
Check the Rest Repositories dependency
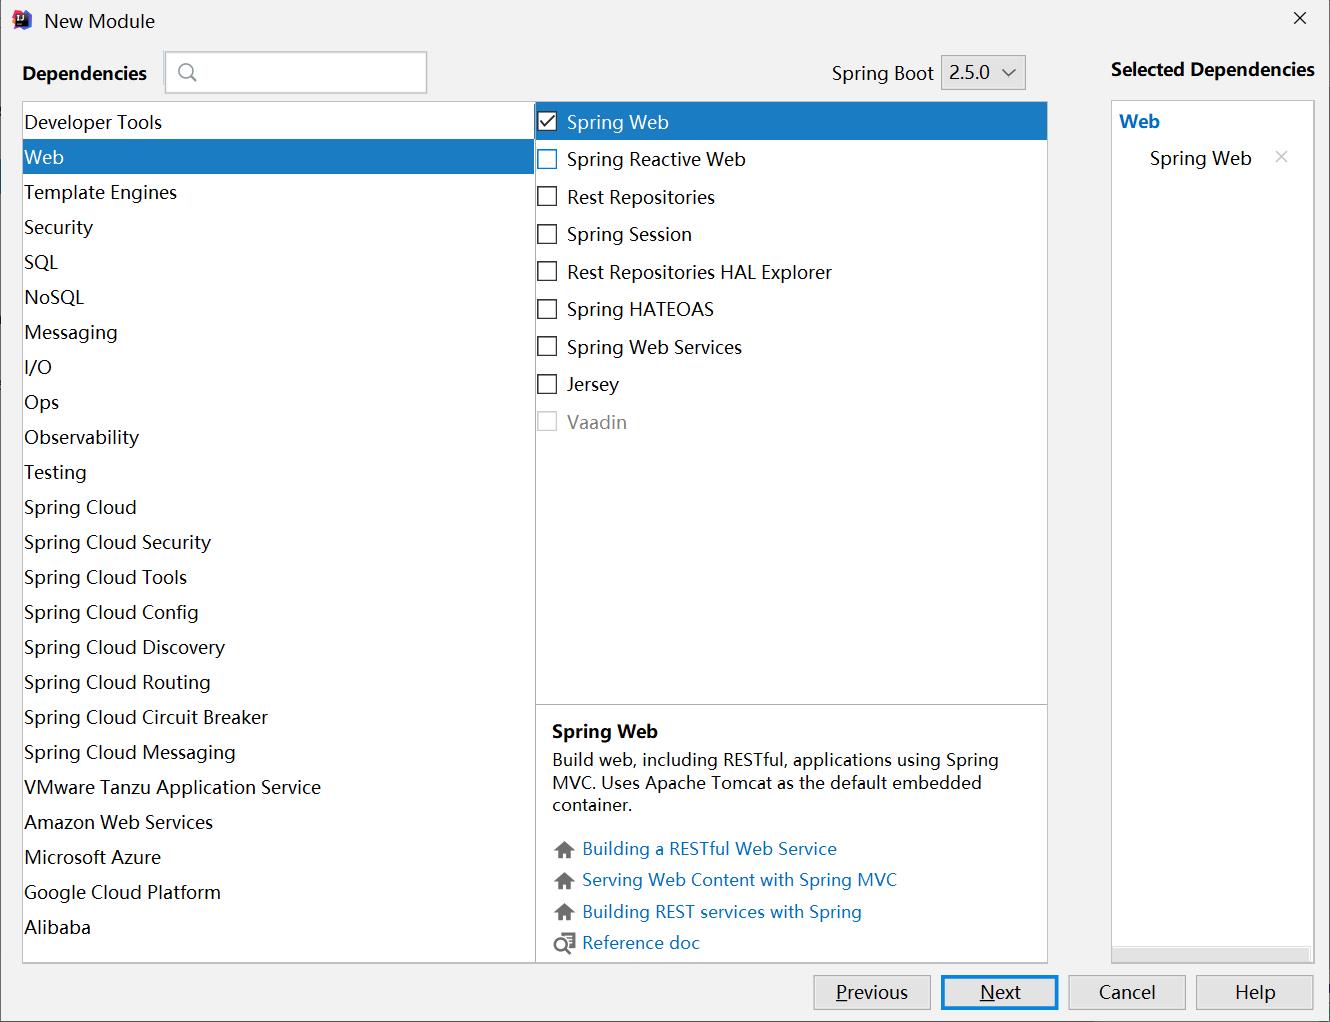547,197
